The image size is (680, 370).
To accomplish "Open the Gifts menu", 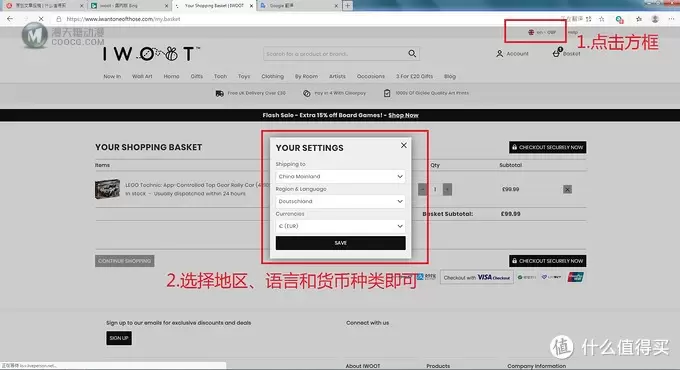I will [x=196, y=76].
